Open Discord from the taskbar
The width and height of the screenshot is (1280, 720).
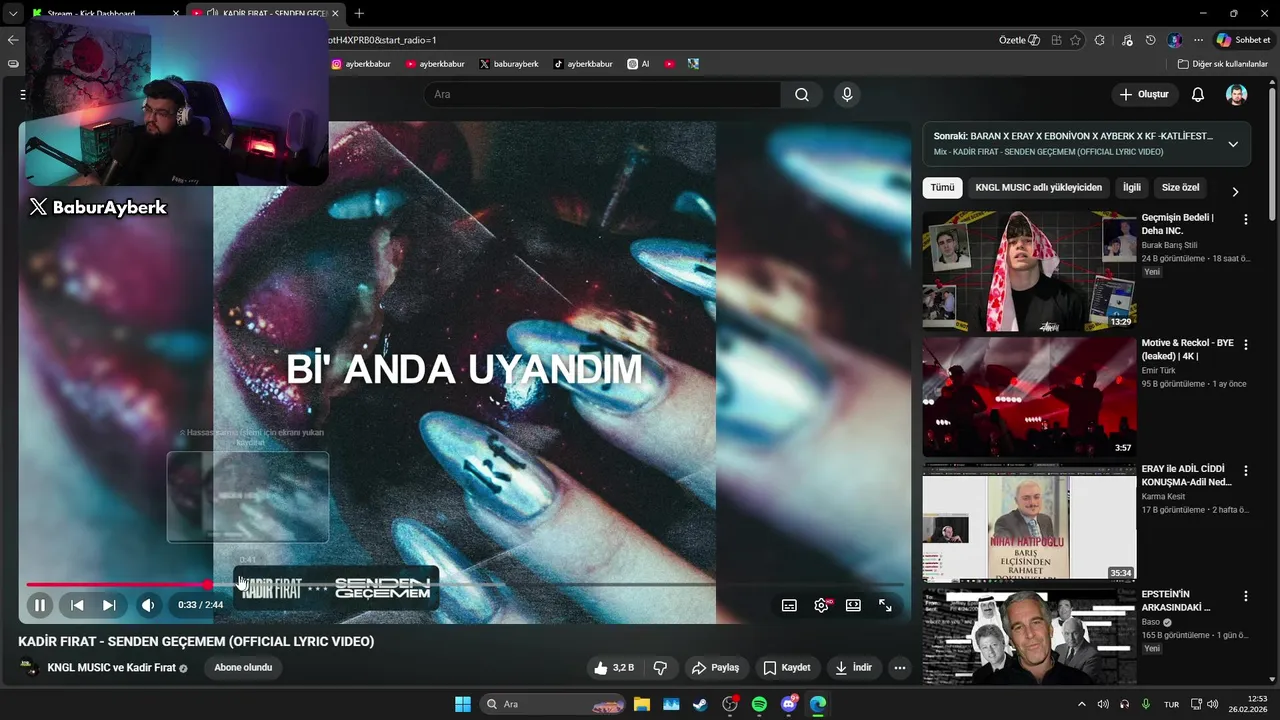pyautogui.click(x=789, y=704)
